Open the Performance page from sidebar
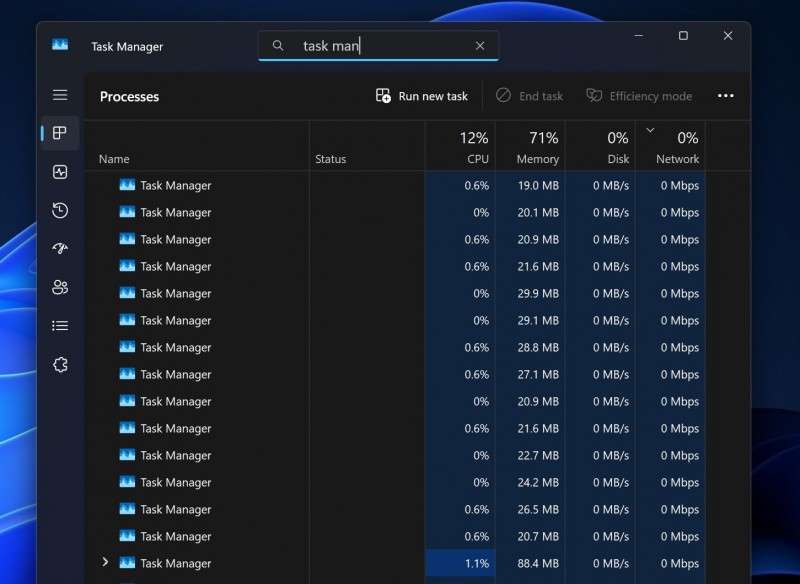Screen dimensions: 800x584 [60, 172]
